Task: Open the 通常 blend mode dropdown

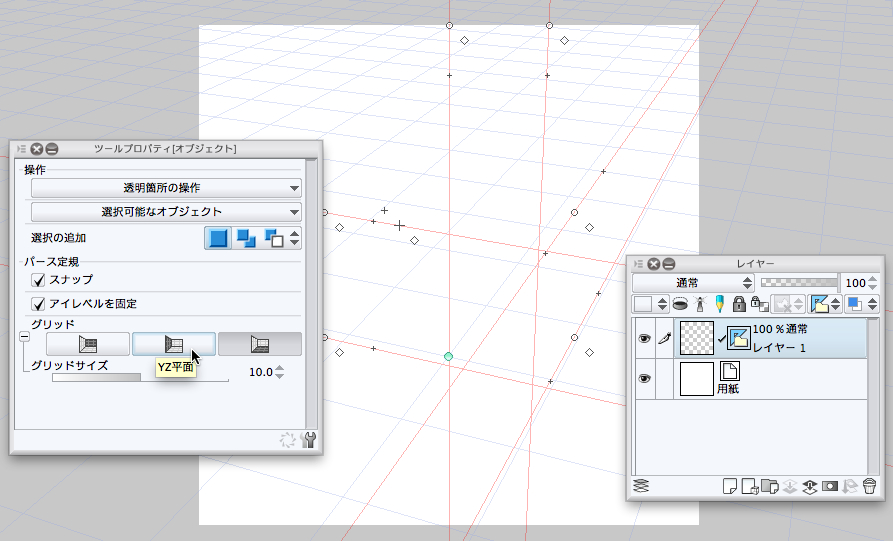Action: pos(692,283)
